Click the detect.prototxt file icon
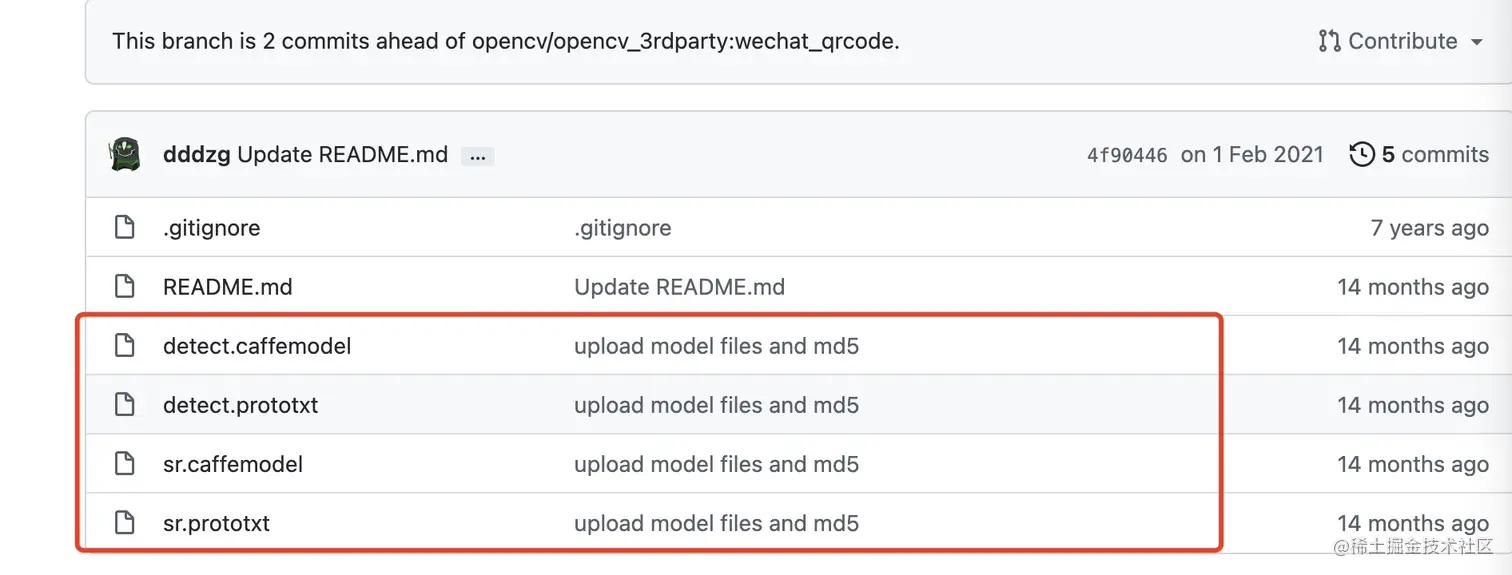 (125, 405)
